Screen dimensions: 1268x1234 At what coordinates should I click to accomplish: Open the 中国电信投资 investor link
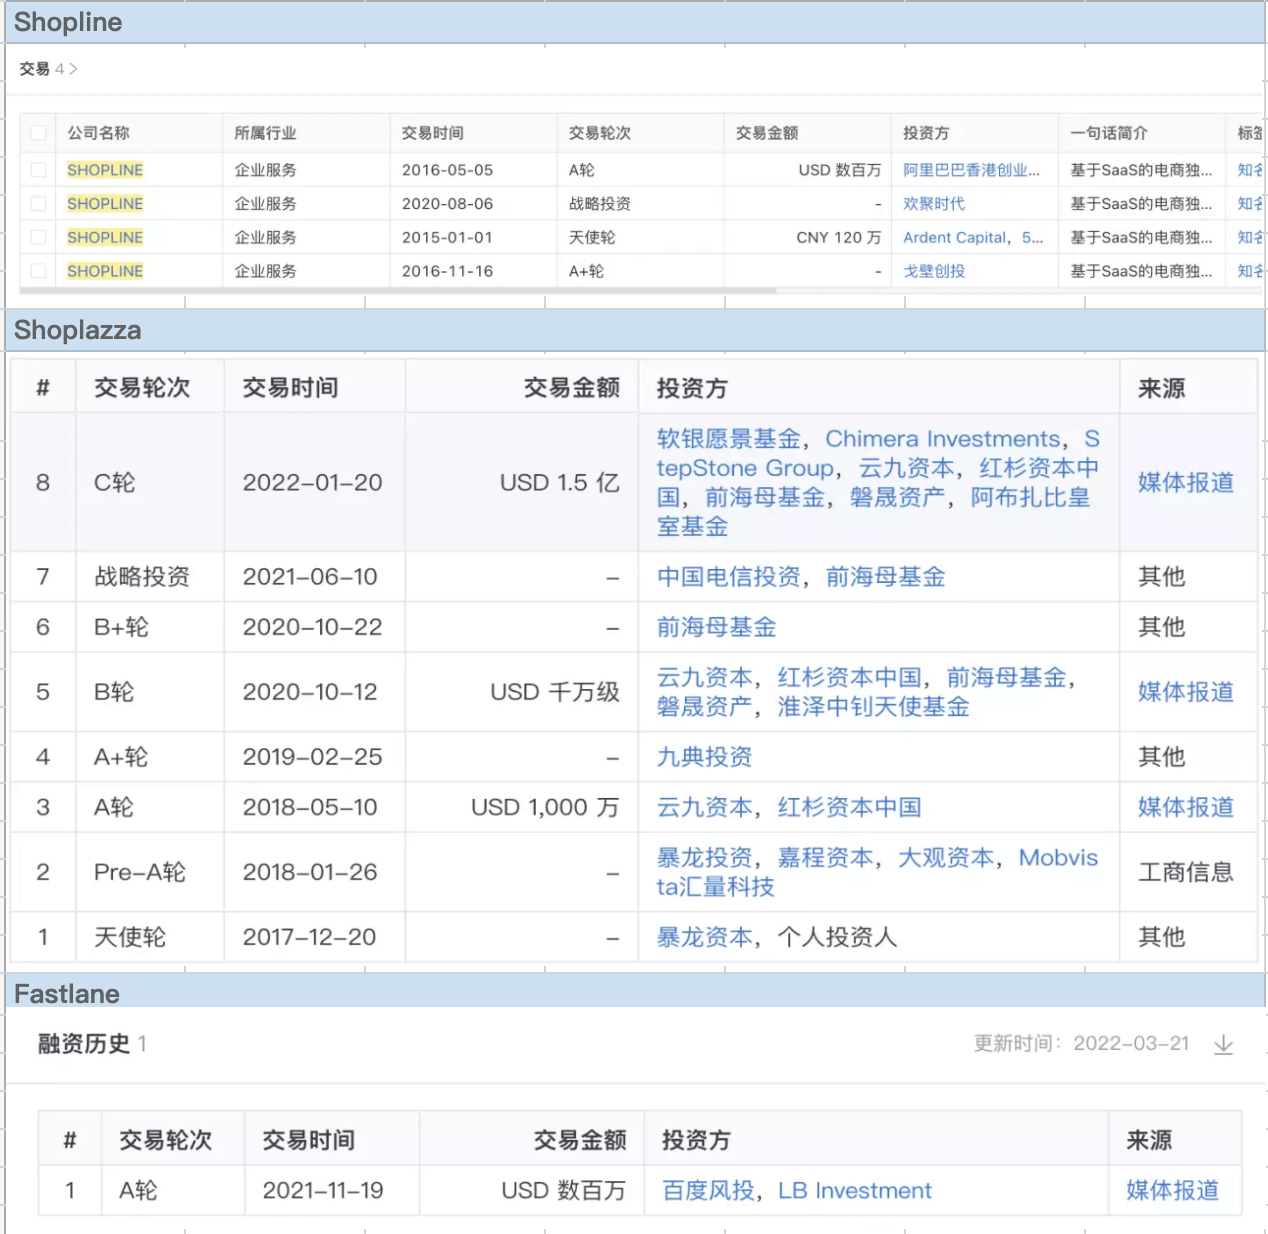(x=729, y=577)
